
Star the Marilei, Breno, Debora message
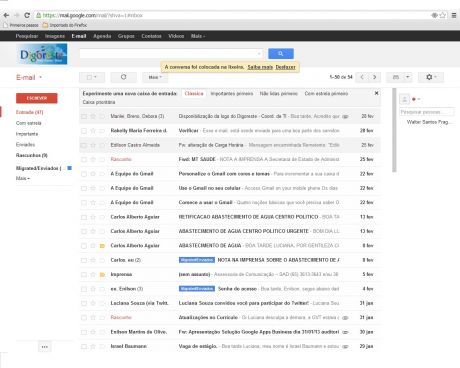pos(93,116)
